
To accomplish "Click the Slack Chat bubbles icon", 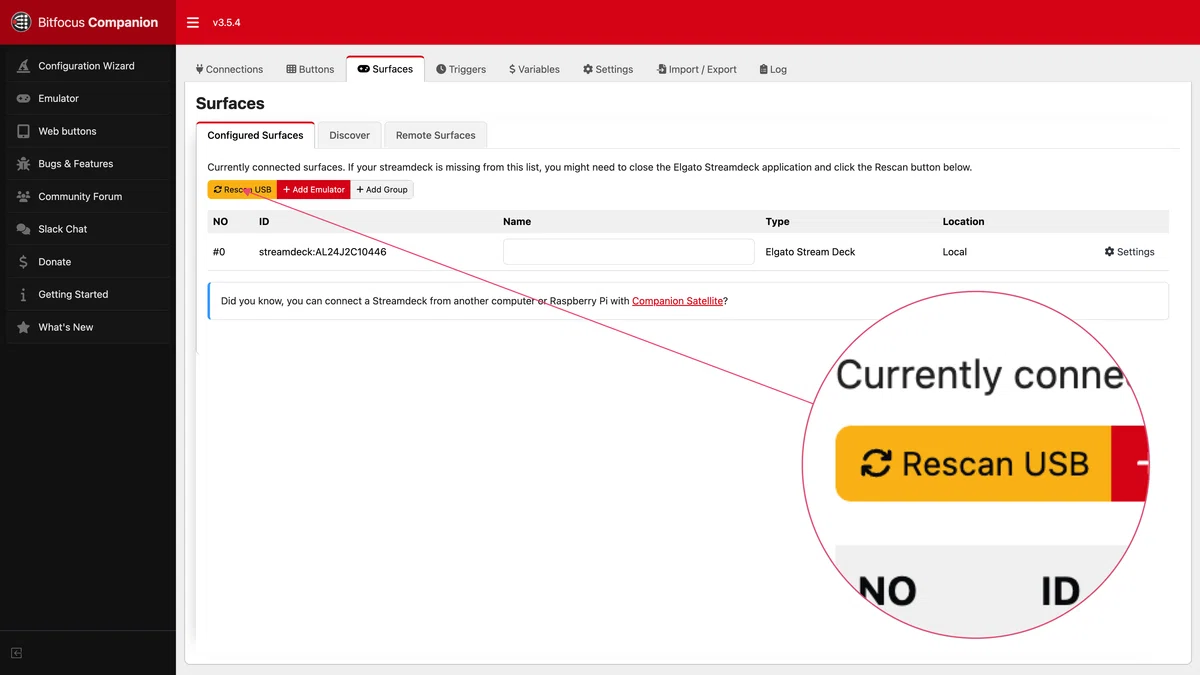I will [x=23, y=229].
